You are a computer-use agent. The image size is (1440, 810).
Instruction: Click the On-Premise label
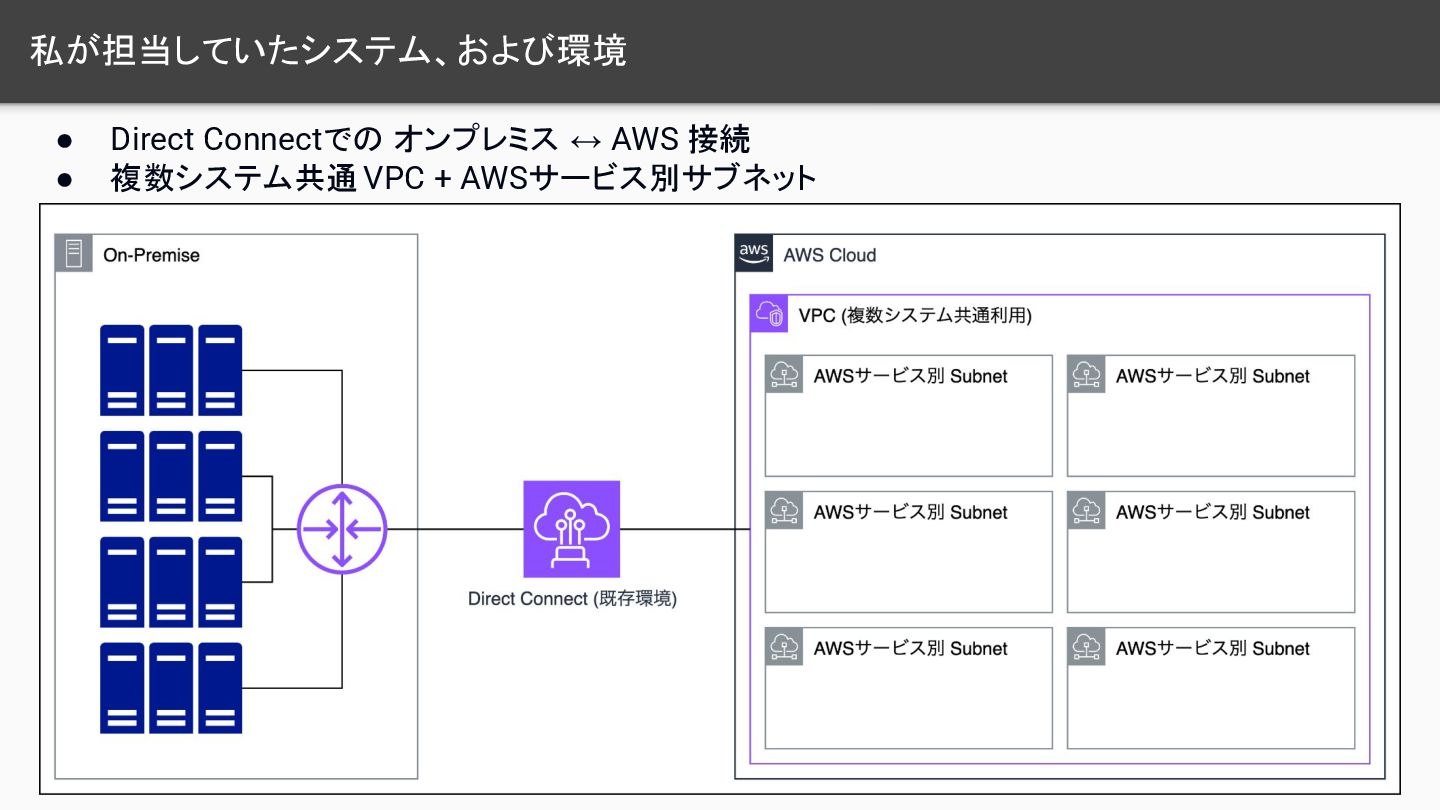point(151,255)
